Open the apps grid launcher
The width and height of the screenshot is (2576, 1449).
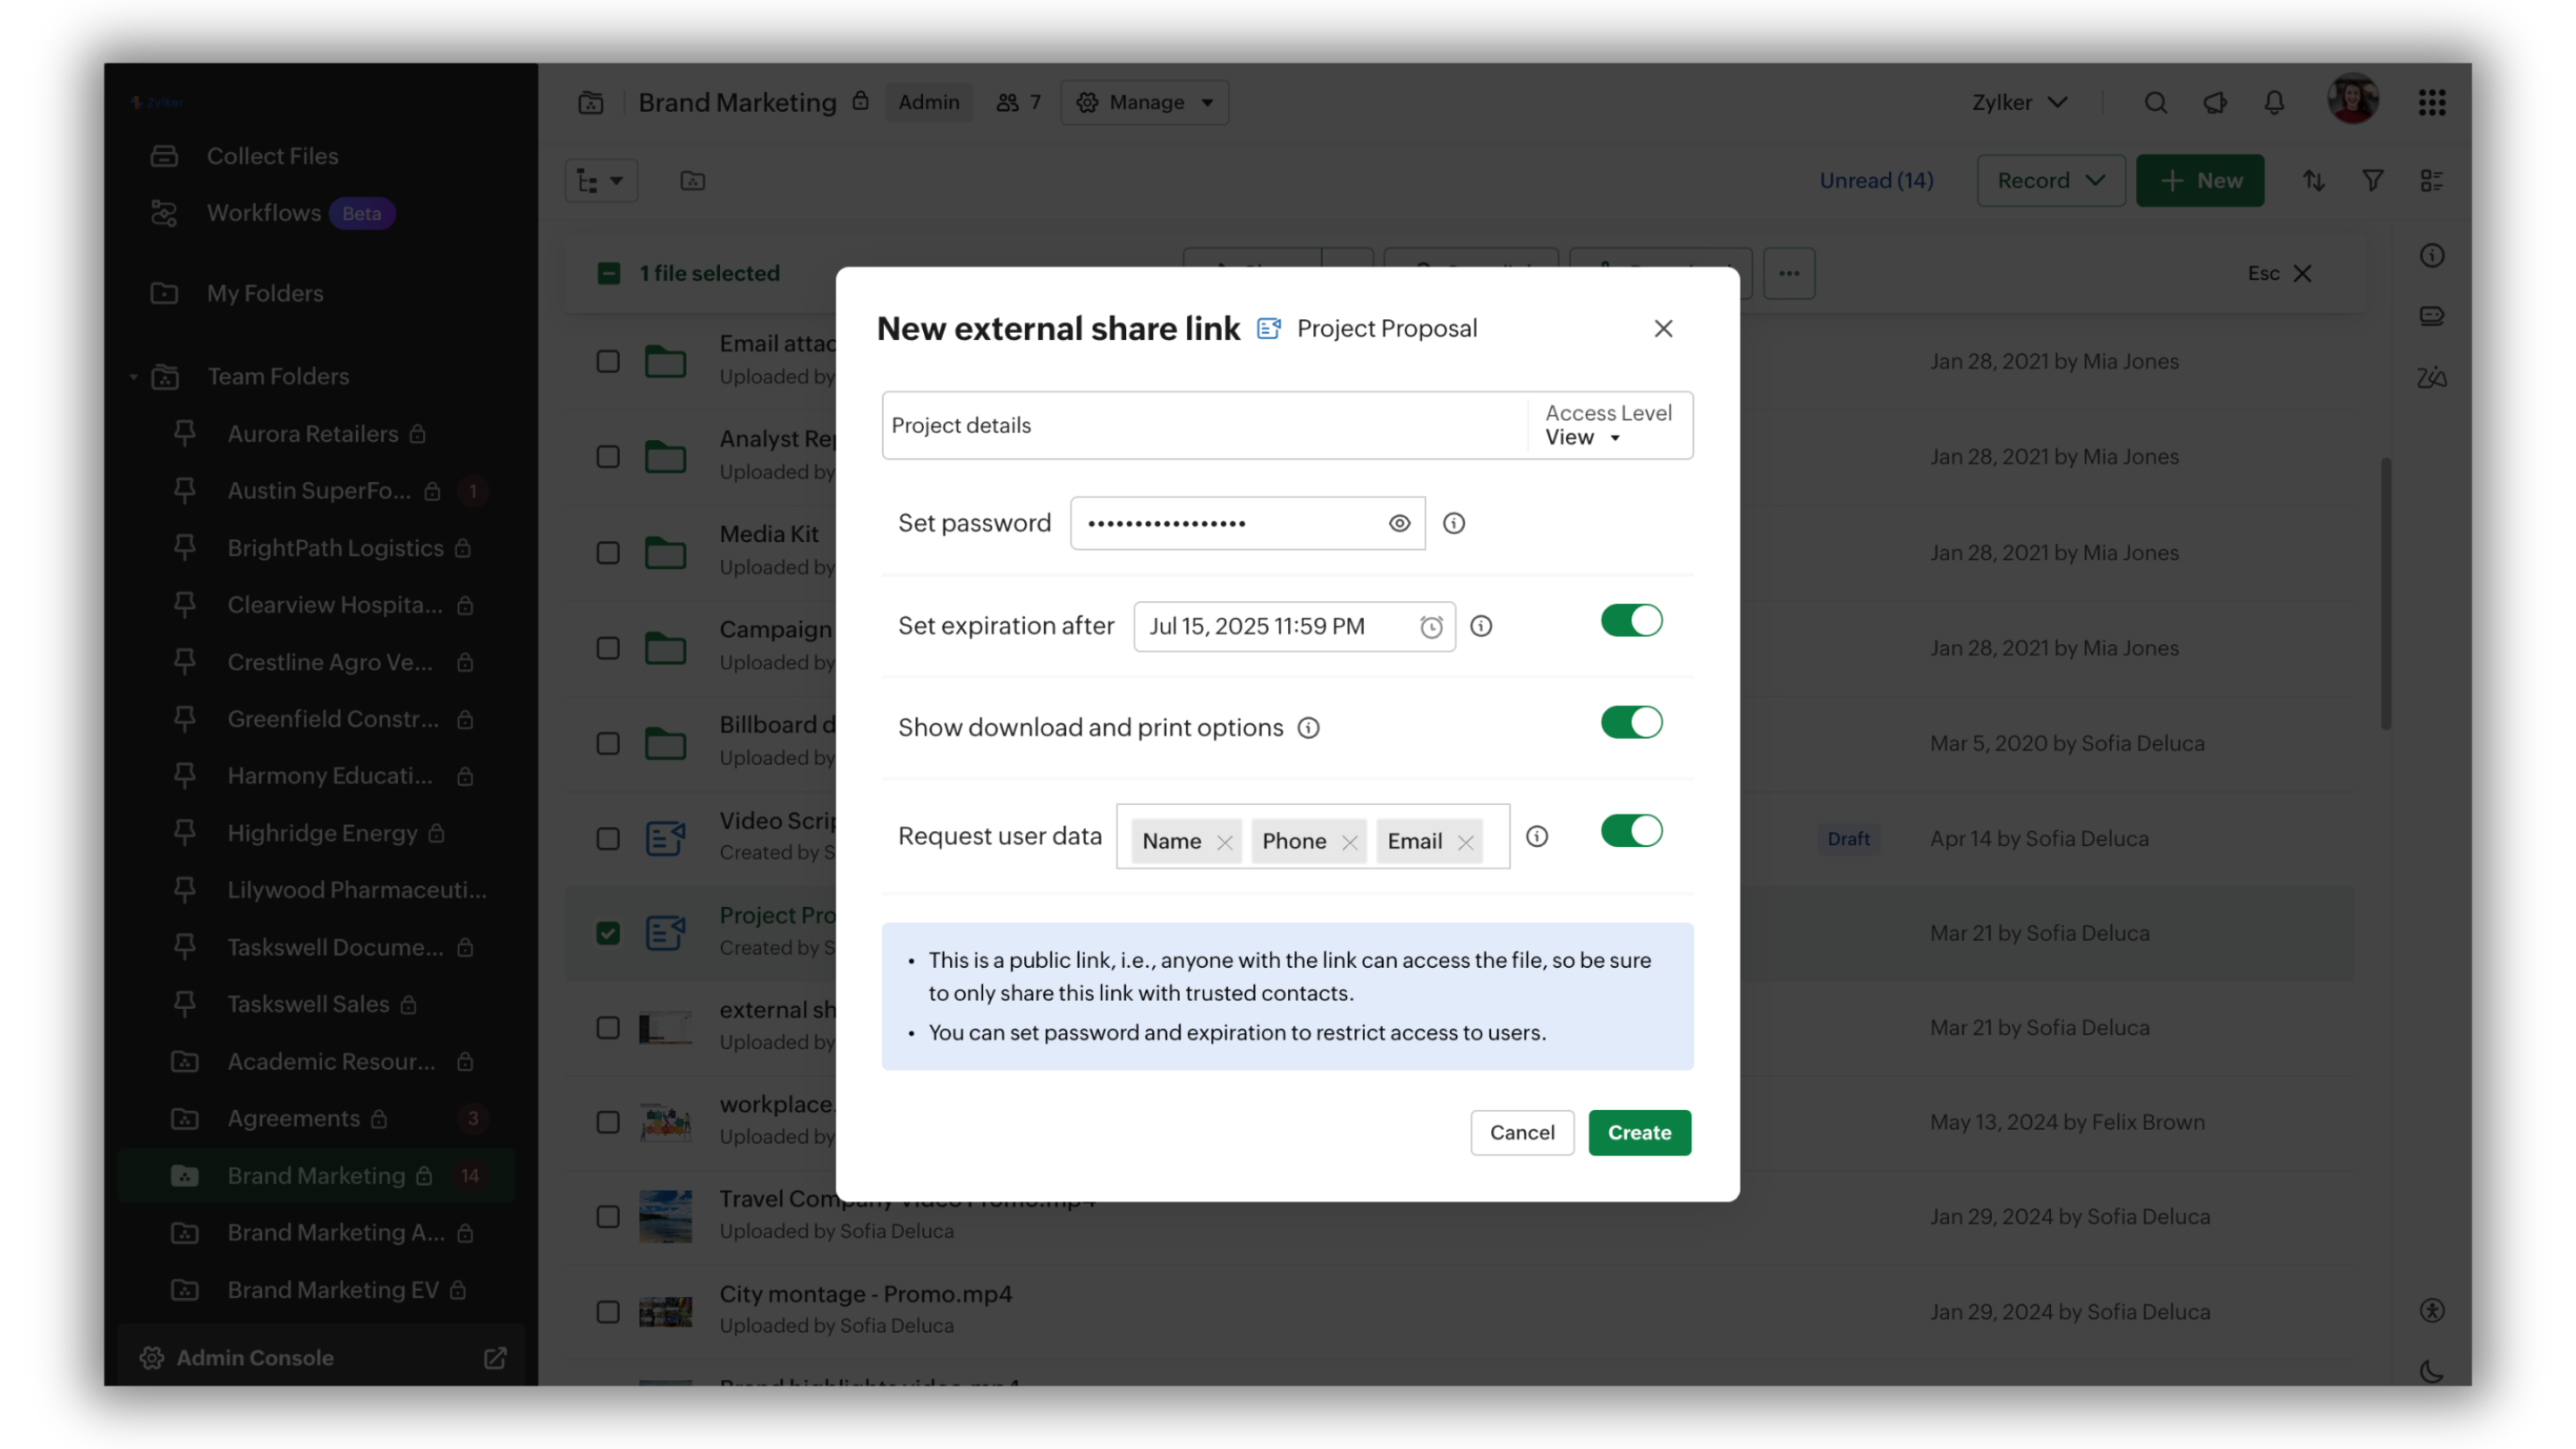point(2433,102)
